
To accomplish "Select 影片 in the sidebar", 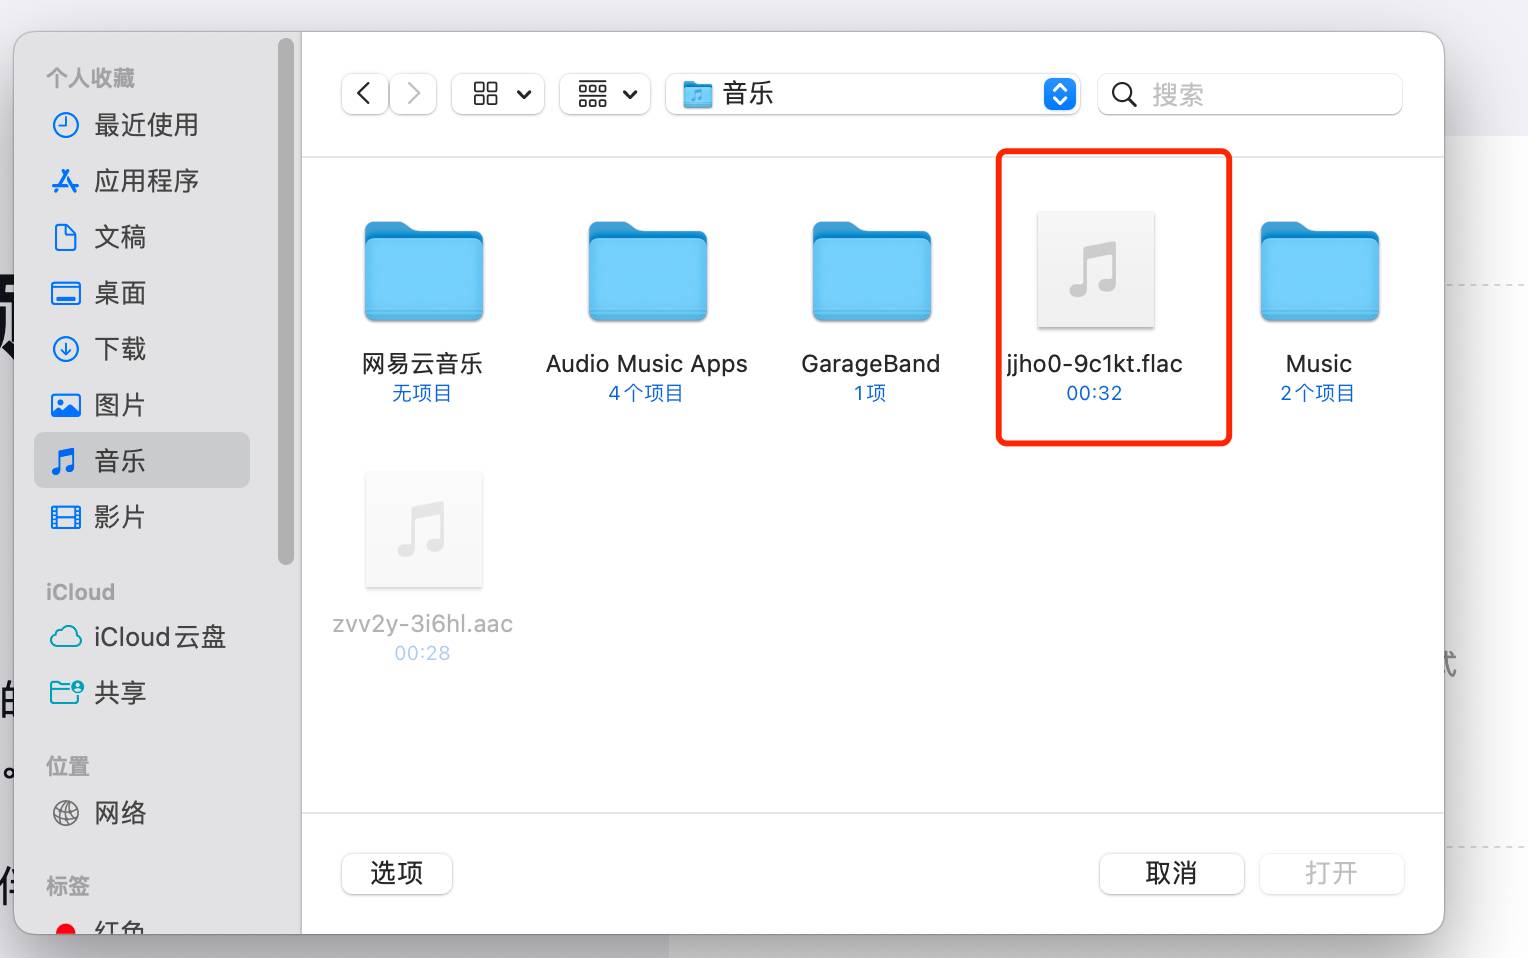I will point(142,517).
